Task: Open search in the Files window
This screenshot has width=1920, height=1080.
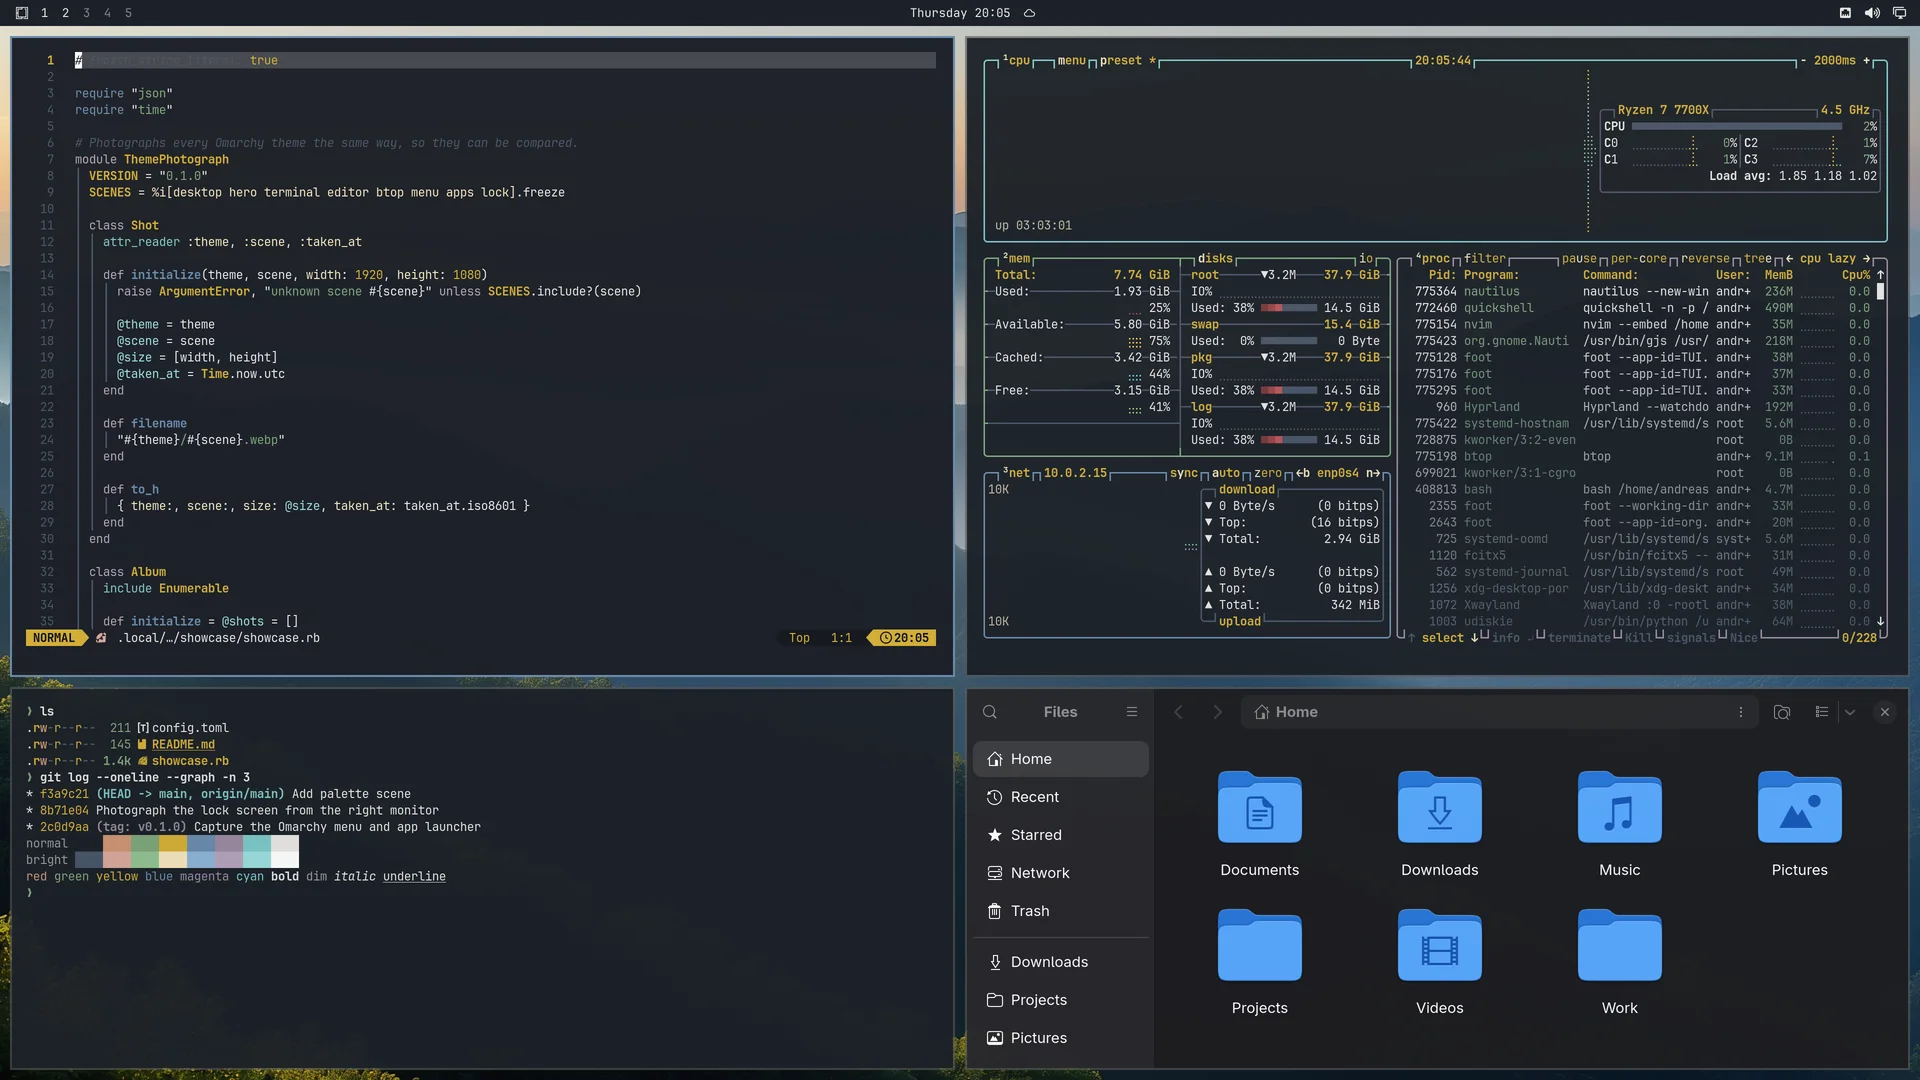Action: [990, 712]
